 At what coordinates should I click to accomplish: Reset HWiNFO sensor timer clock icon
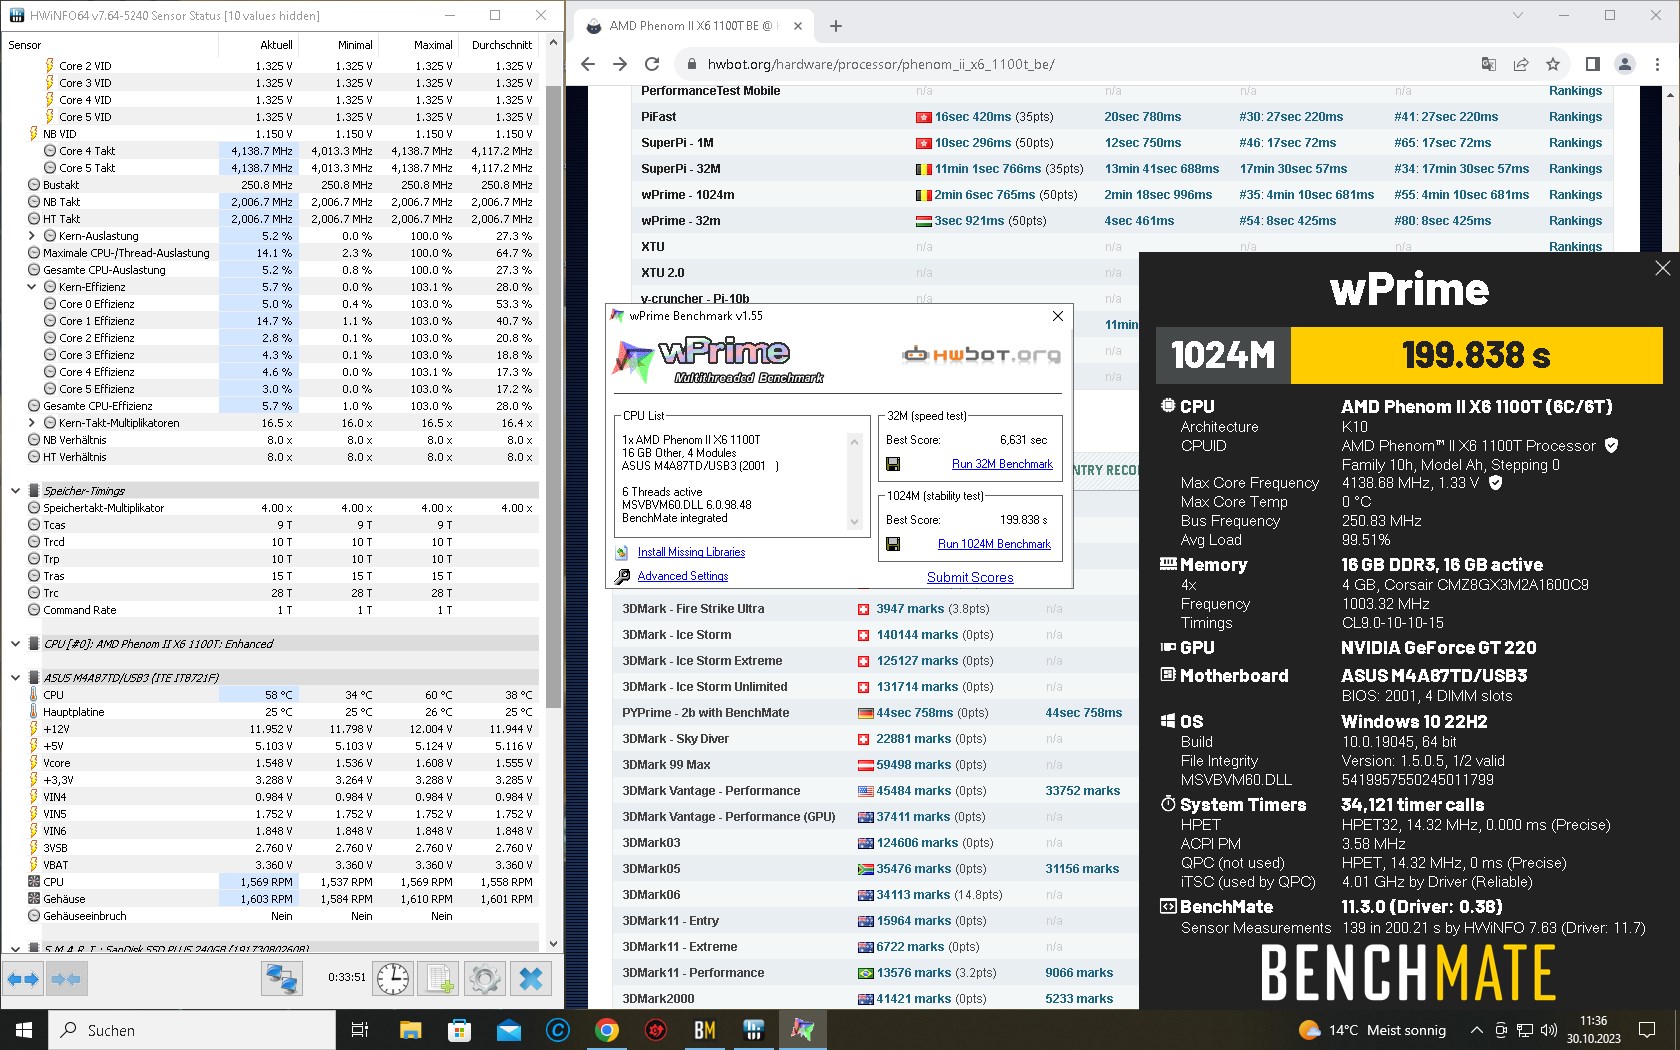(393, 978)
